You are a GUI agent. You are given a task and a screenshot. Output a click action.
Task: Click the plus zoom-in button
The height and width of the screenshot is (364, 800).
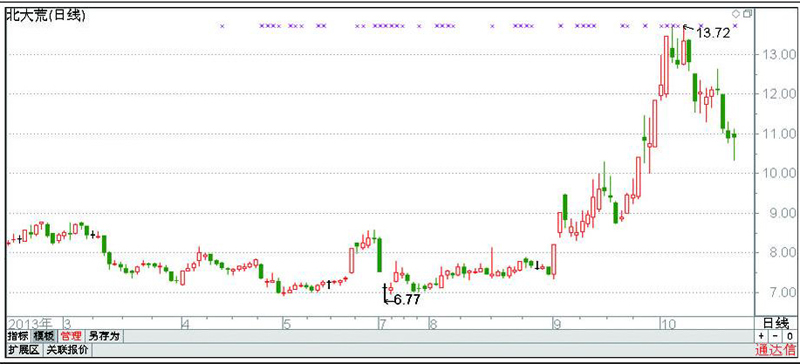(x=761, y=336)
